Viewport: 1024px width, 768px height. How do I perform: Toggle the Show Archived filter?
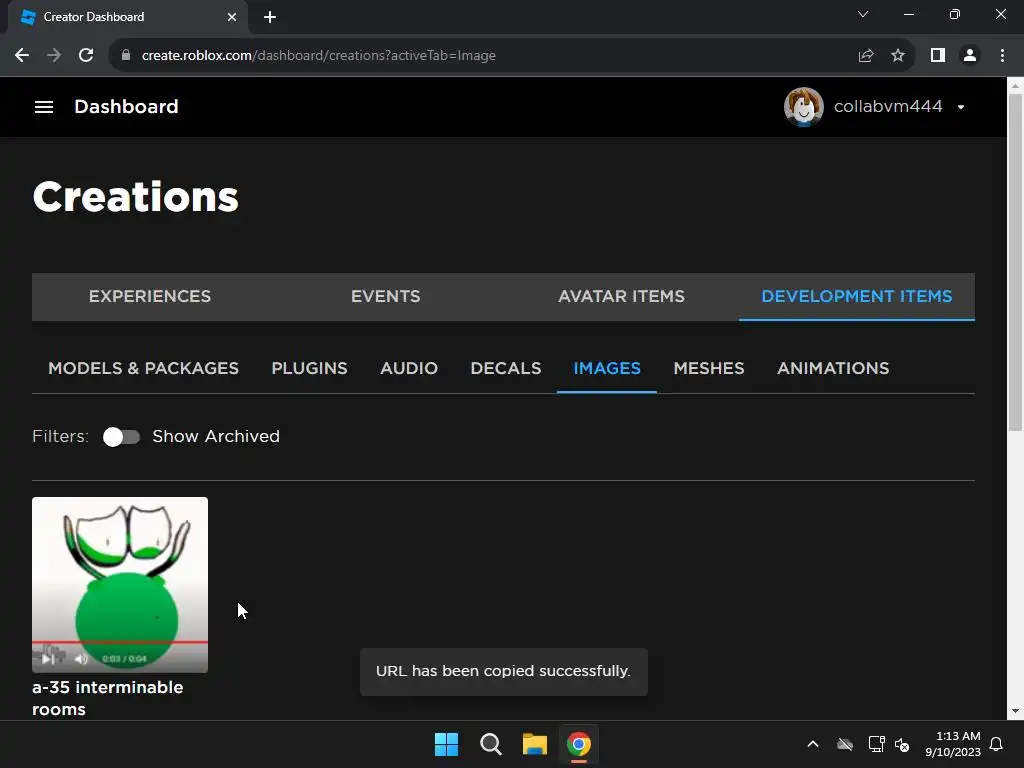pyautogui.click(x=121, y=437)
